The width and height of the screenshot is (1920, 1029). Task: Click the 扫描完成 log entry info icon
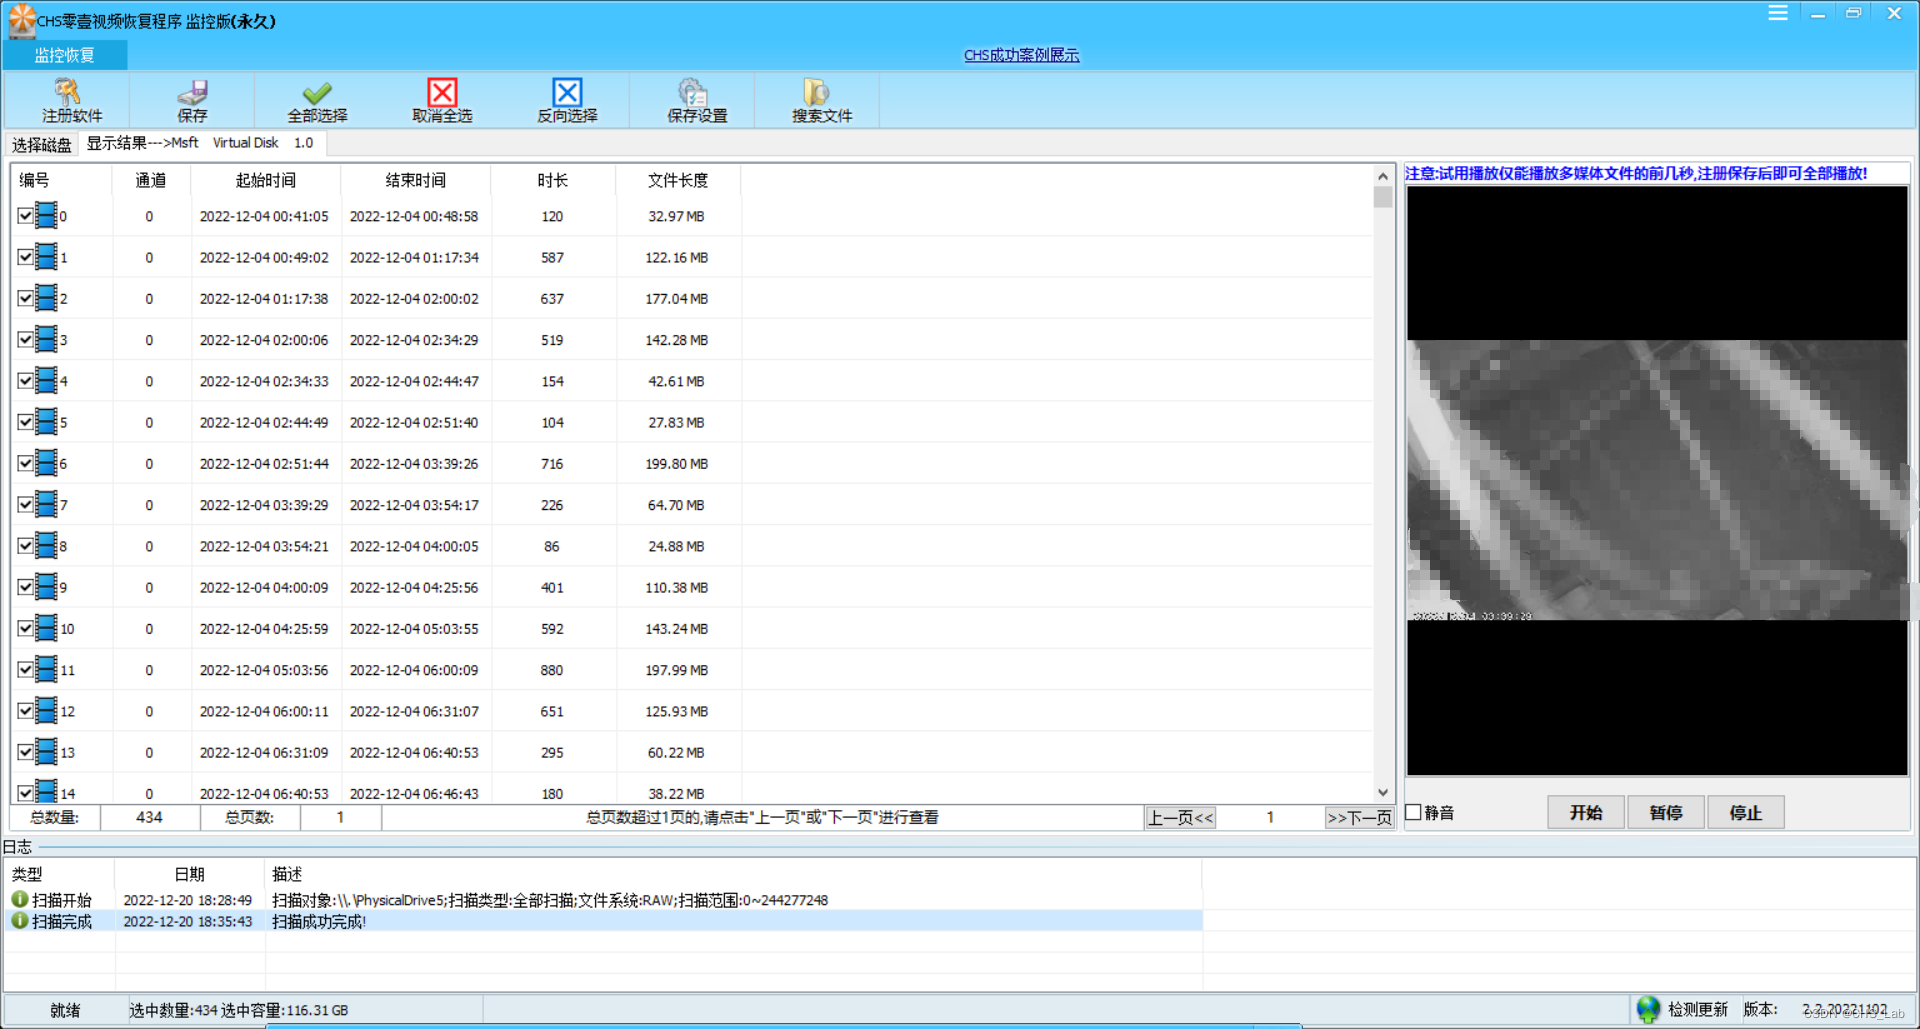(x=19, y=920)
